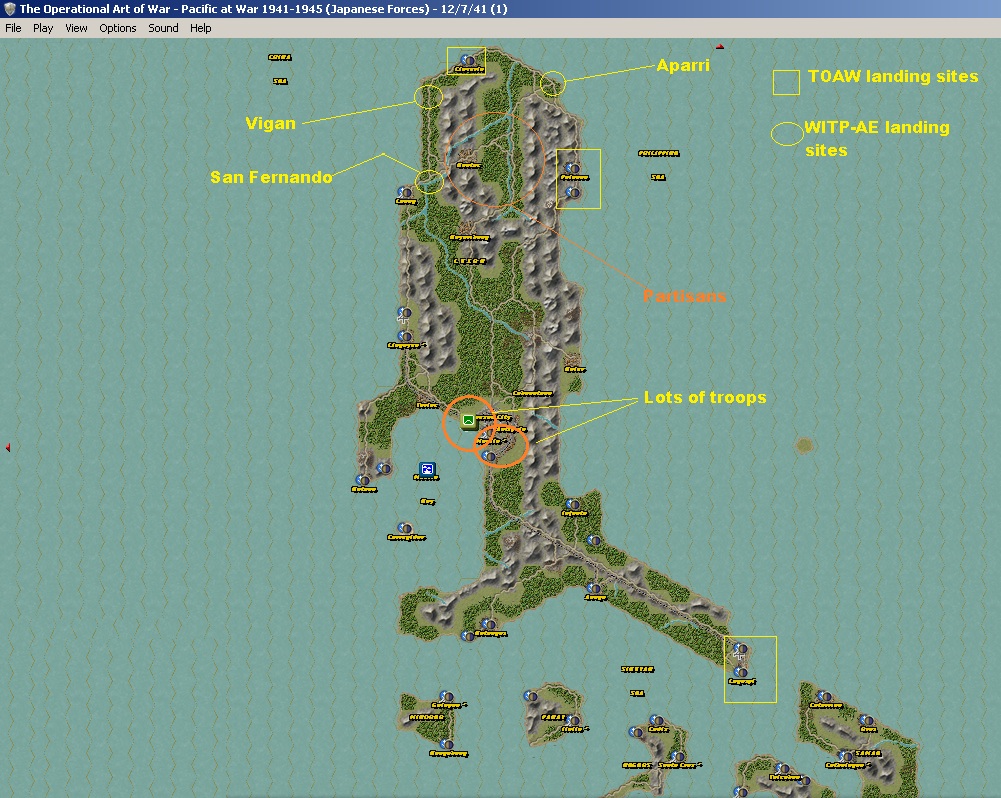
Task: Click the southern Mindoro port marker
Action: 446,744
